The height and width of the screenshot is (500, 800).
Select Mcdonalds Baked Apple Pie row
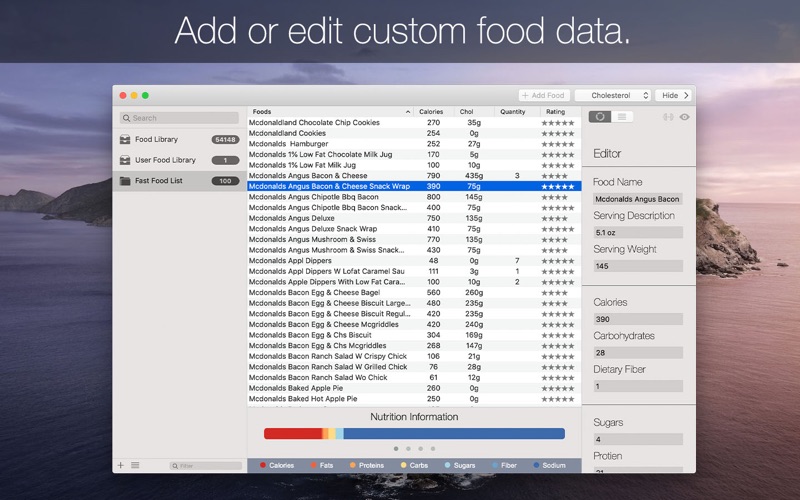(414, 388)
